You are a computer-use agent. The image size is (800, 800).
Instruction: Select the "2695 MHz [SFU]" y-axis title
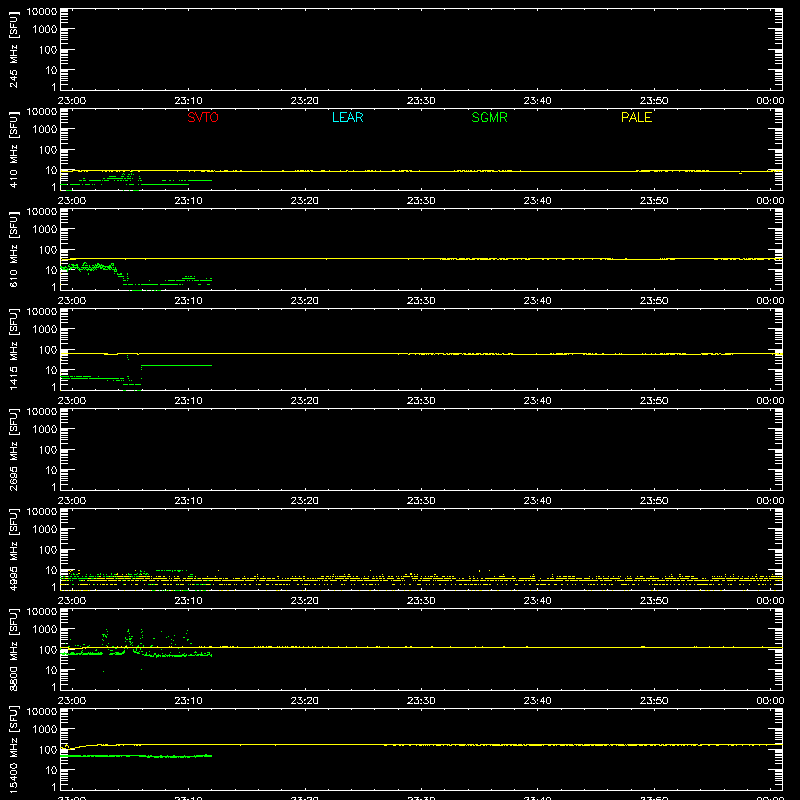pyautogui.click(x=13, y=449)
